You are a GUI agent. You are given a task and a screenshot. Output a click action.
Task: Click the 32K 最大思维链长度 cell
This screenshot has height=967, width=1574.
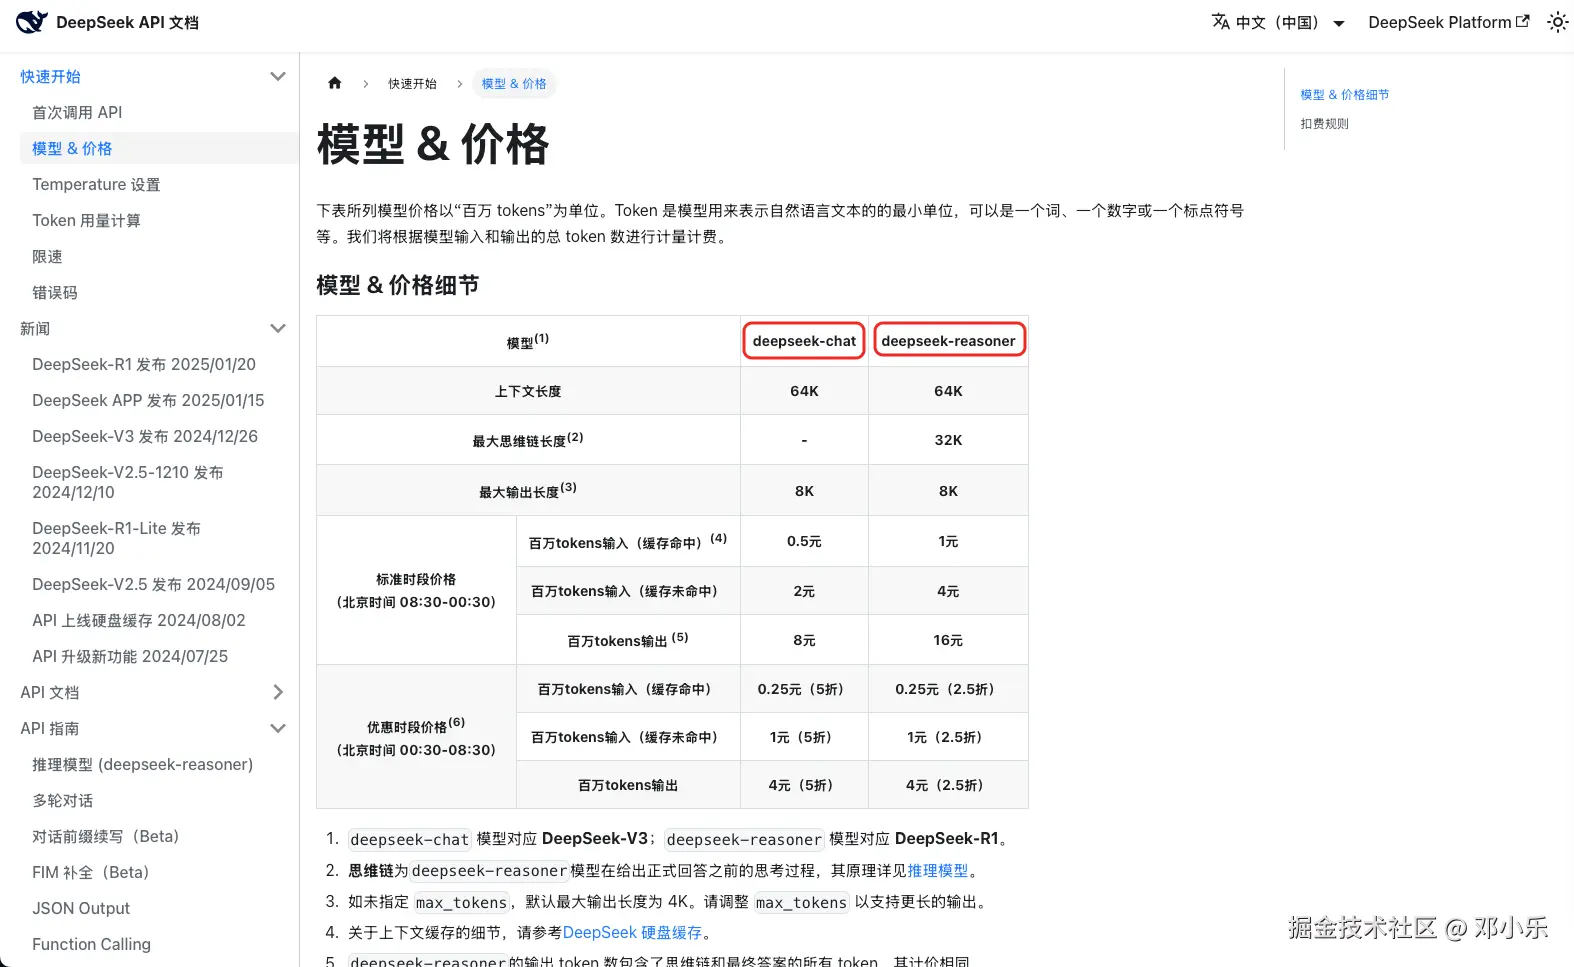click(x=948, y=440)
